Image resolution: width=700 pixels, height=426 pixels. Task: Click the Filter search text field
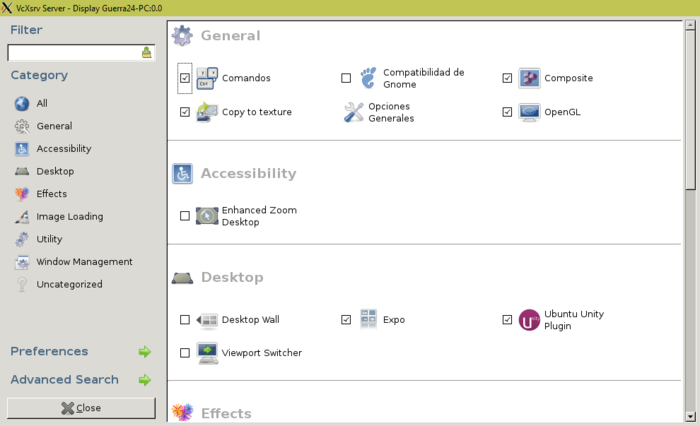point(73,52)
